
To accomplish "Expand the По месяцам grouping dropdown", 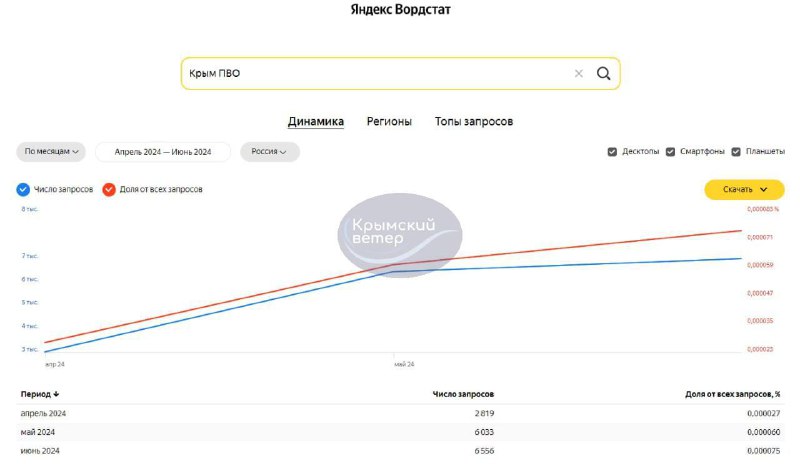I will pos(51,152).
